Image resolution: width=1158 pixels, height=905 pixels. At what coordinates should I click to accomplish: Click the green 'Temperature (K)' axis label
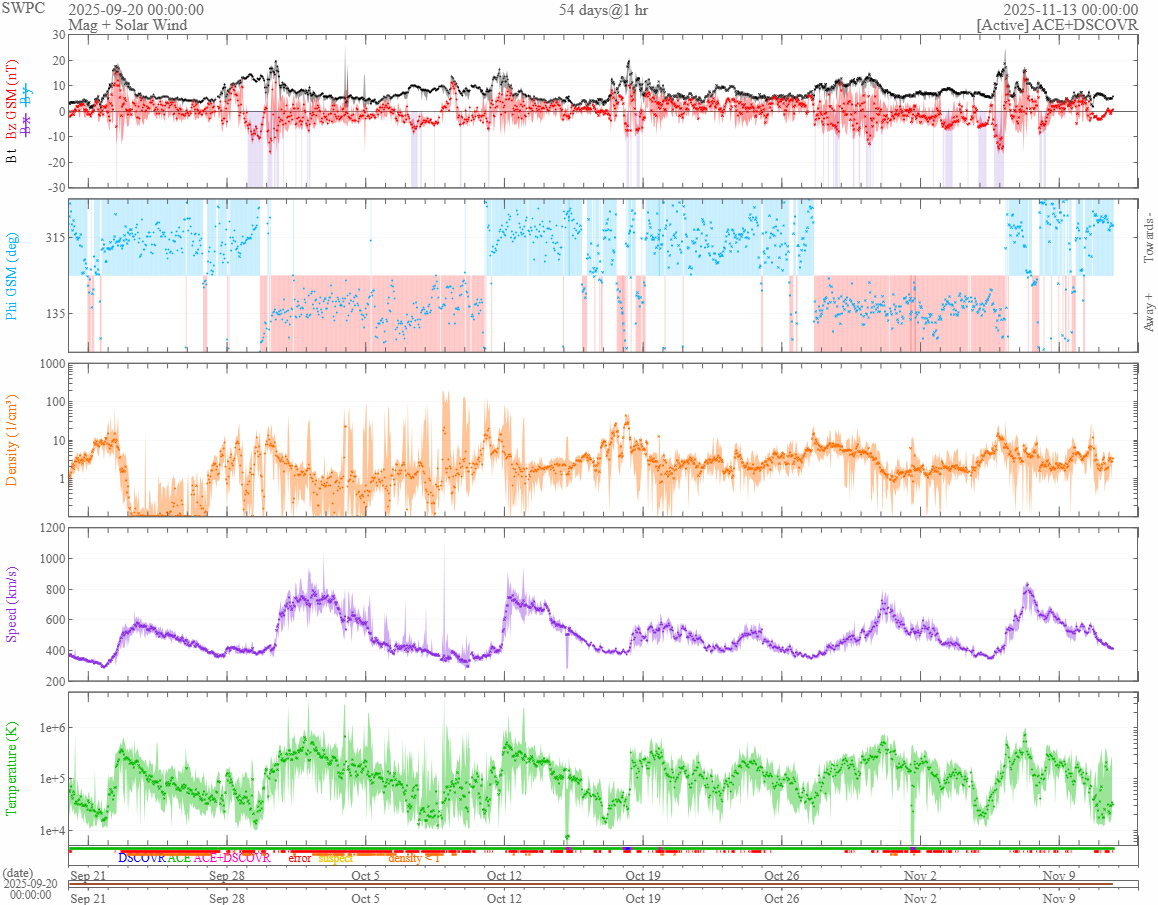[x=11, y=768]
